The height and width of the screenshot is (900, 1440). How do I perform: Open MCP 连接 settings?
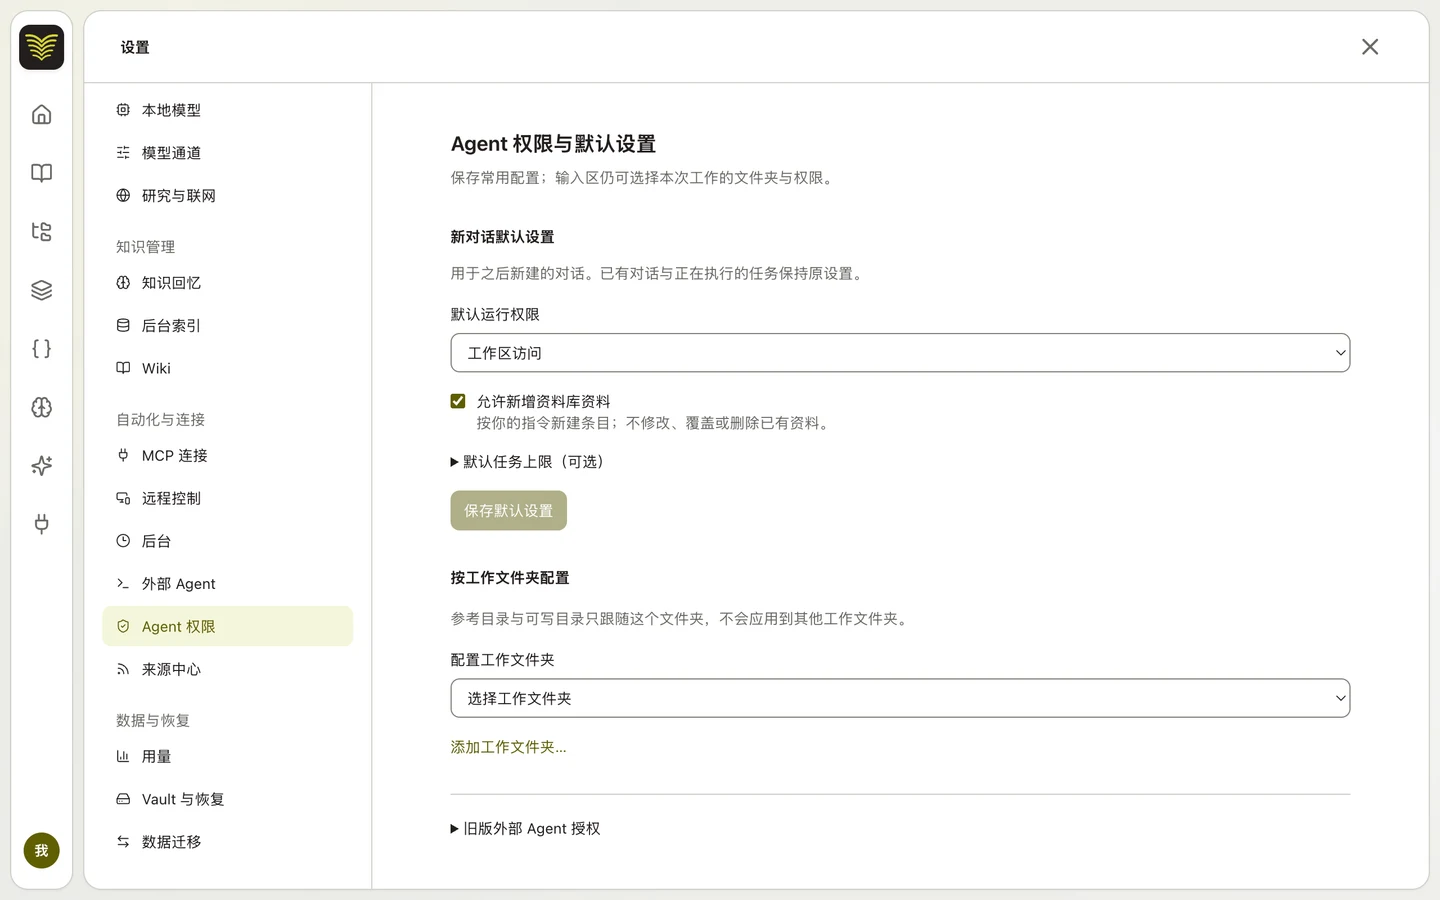(x=228, y=456)
